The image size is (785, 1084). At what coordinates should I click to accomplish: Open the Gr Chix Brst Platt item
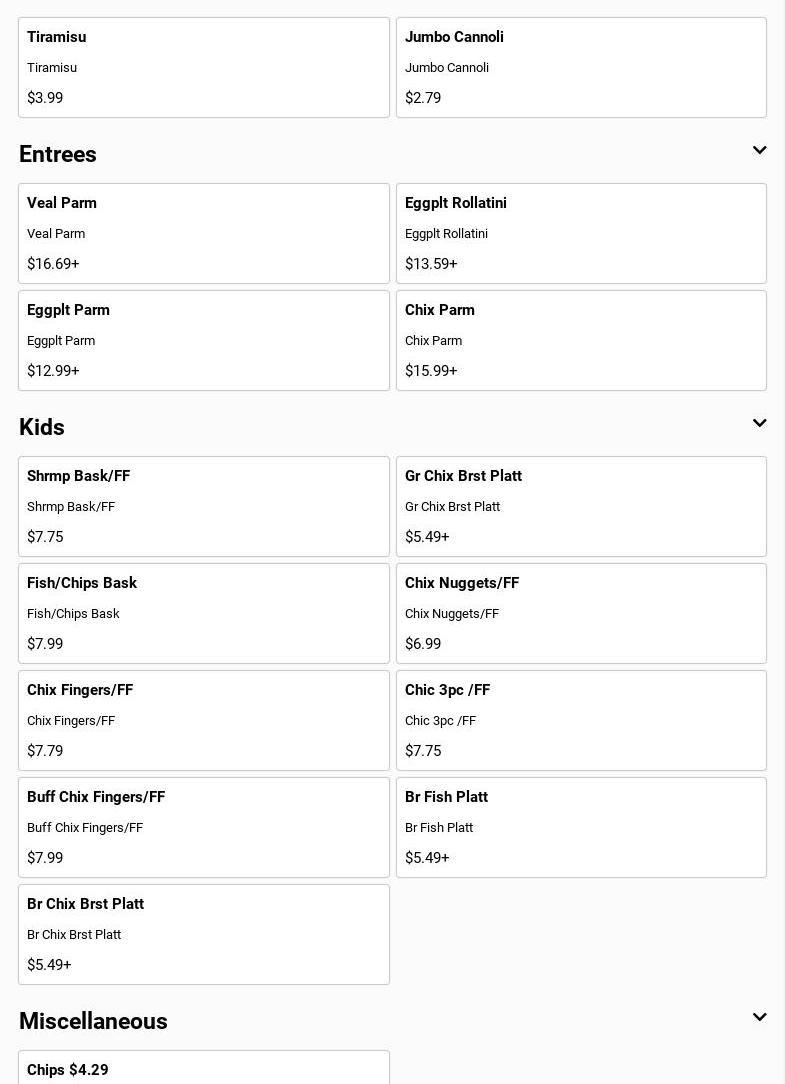pos(581,507)
